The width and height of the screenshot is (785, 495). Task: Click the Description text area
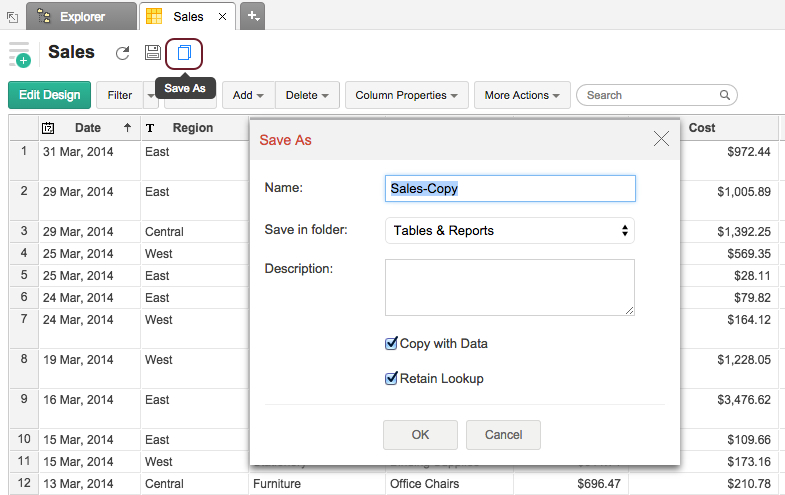pos(509,287)
